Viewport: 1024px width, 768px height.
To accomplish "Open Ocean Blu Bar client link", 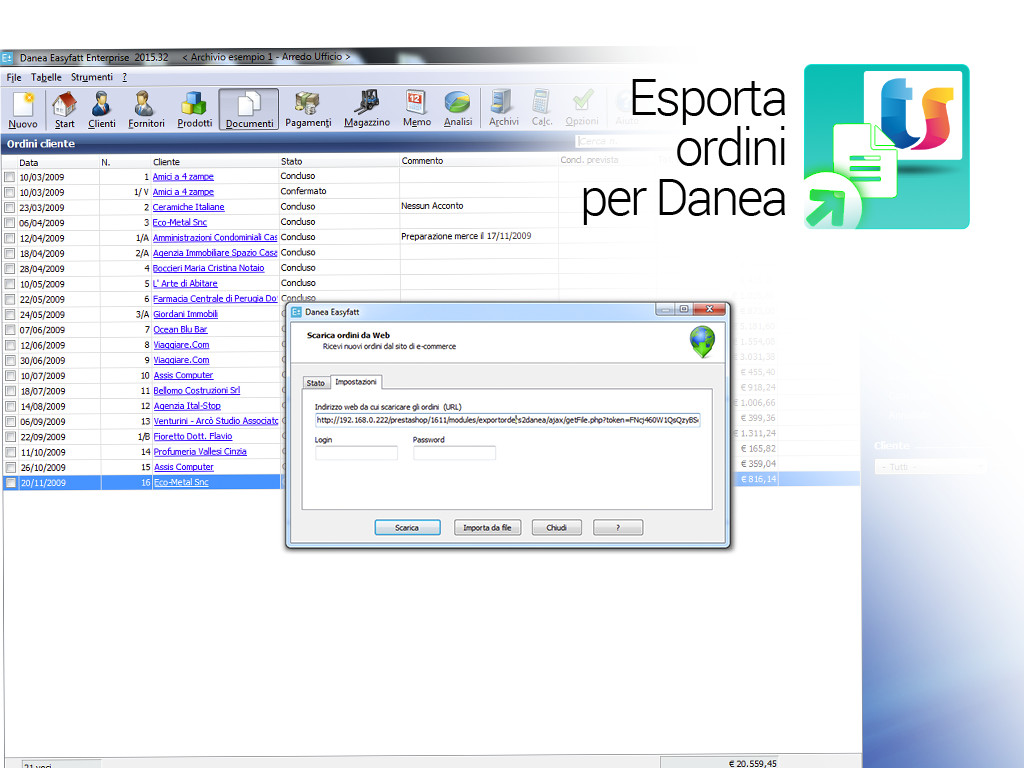I will point(180,330).
